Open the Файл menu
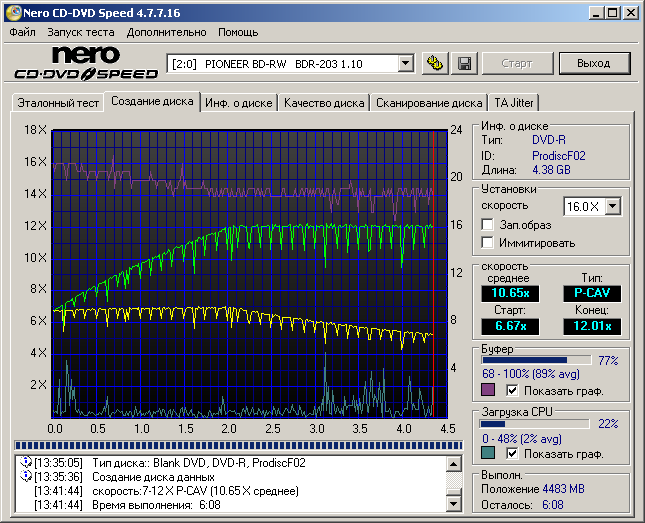The image size is (645, 523). 22,32
